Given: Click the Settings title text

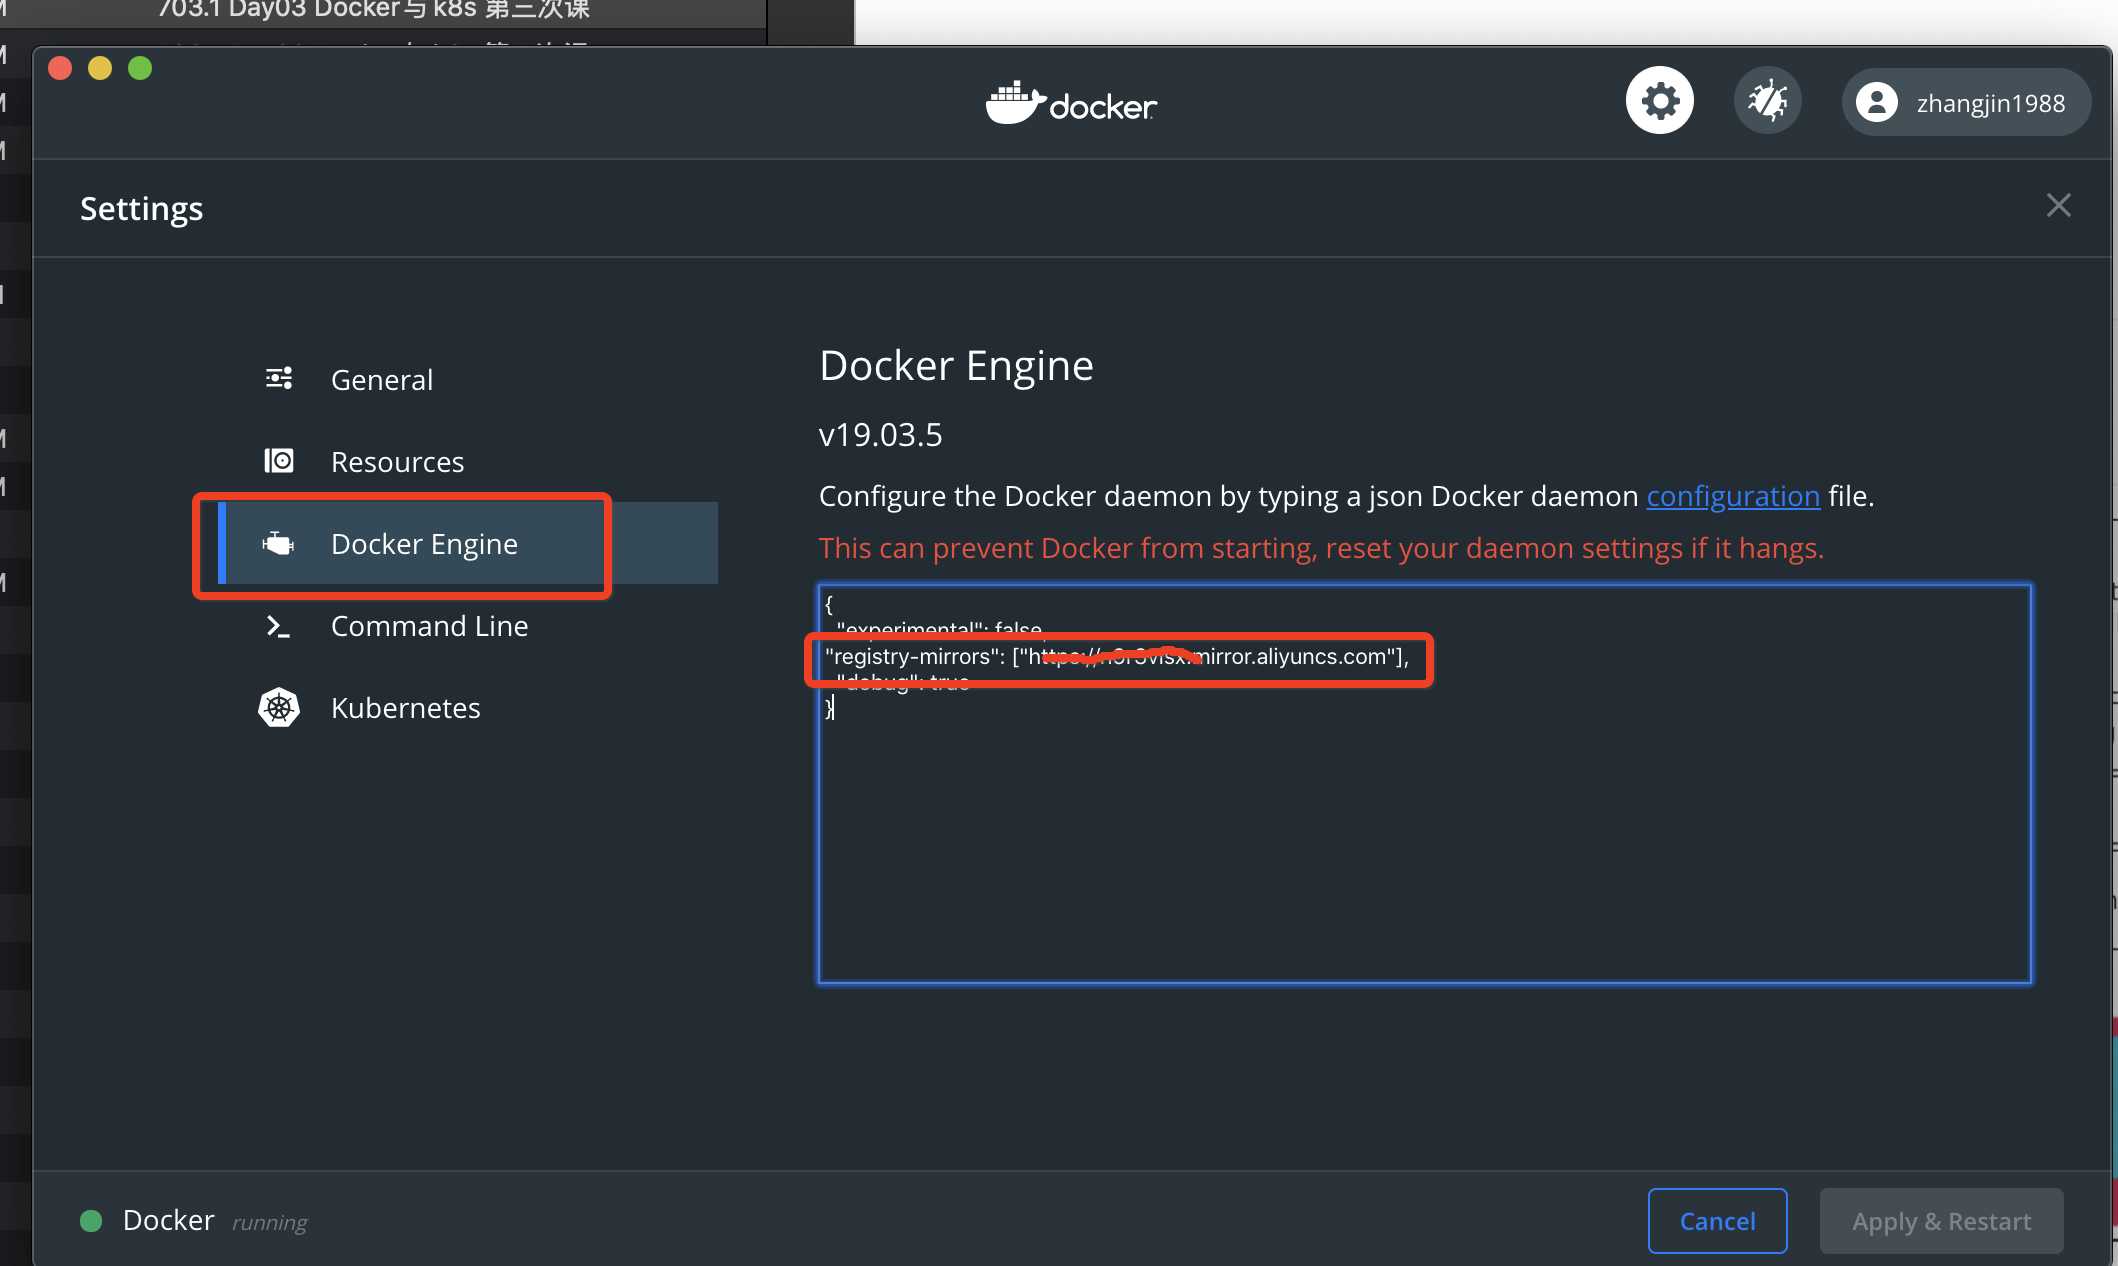Looking at the screenshot, I should [x=141, y=209].
